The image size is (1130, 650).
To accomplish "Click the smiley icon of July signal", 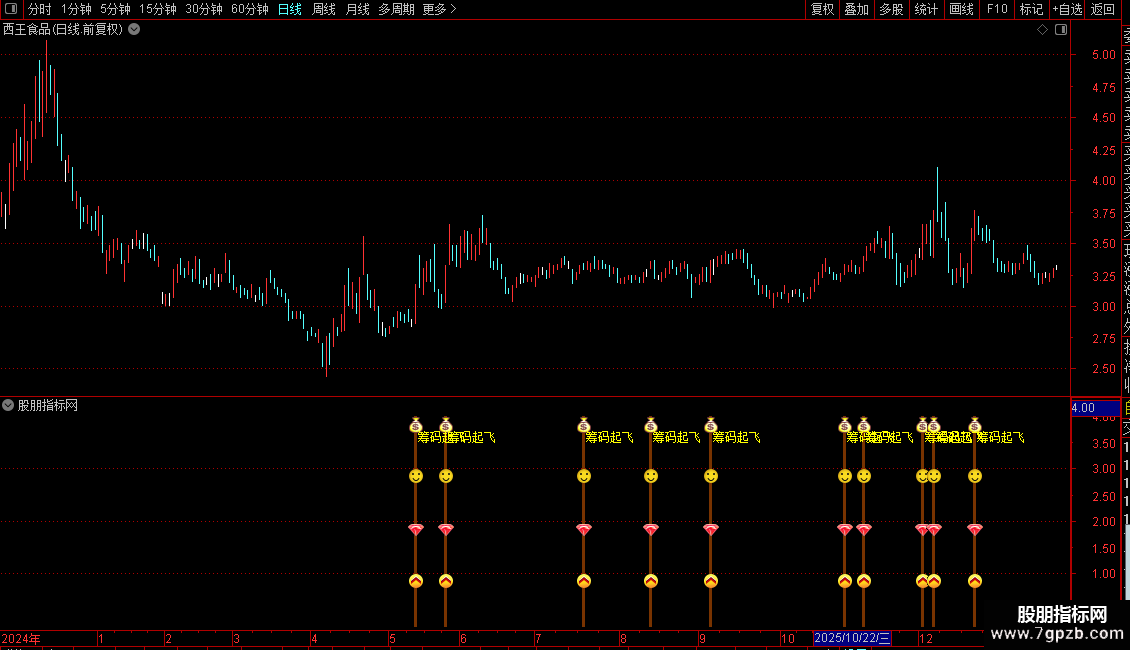I will click(584, 476).
